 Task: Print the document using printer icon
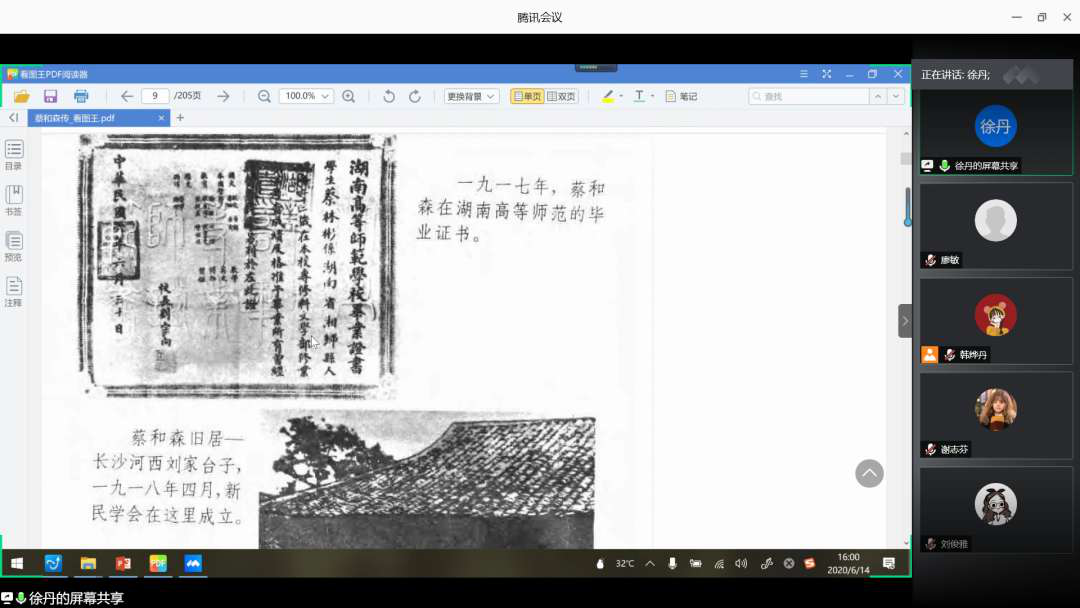click(81, 96)
